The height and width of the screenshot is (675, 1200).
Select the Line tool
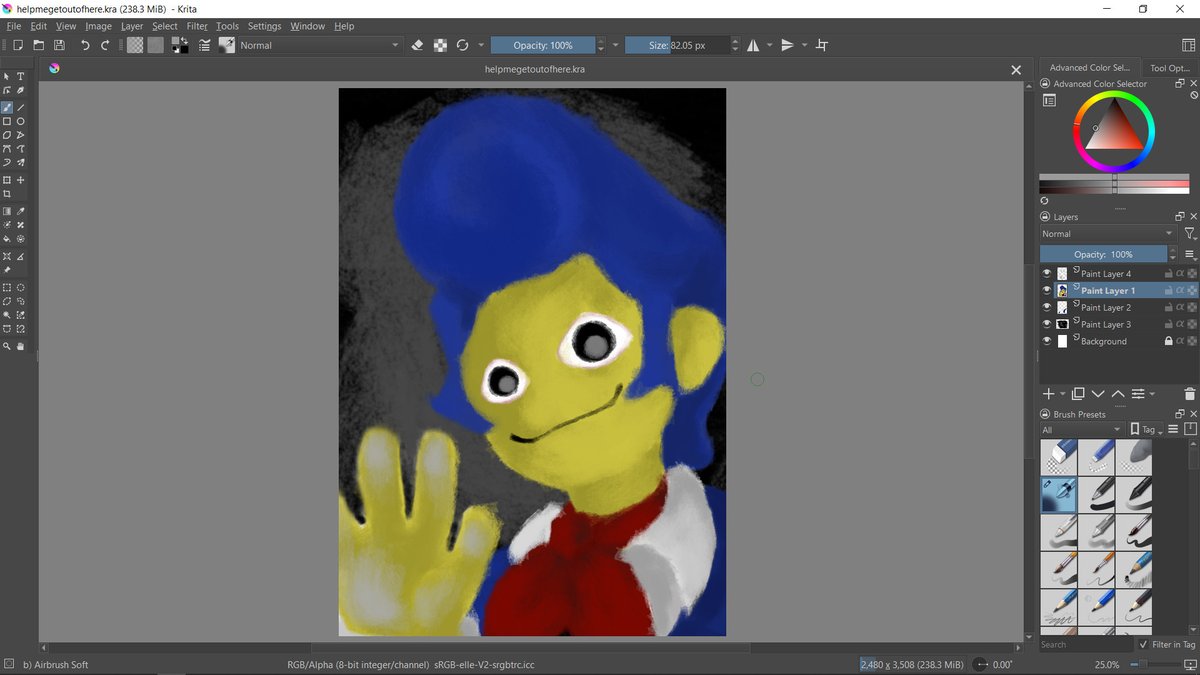(20, 107)
